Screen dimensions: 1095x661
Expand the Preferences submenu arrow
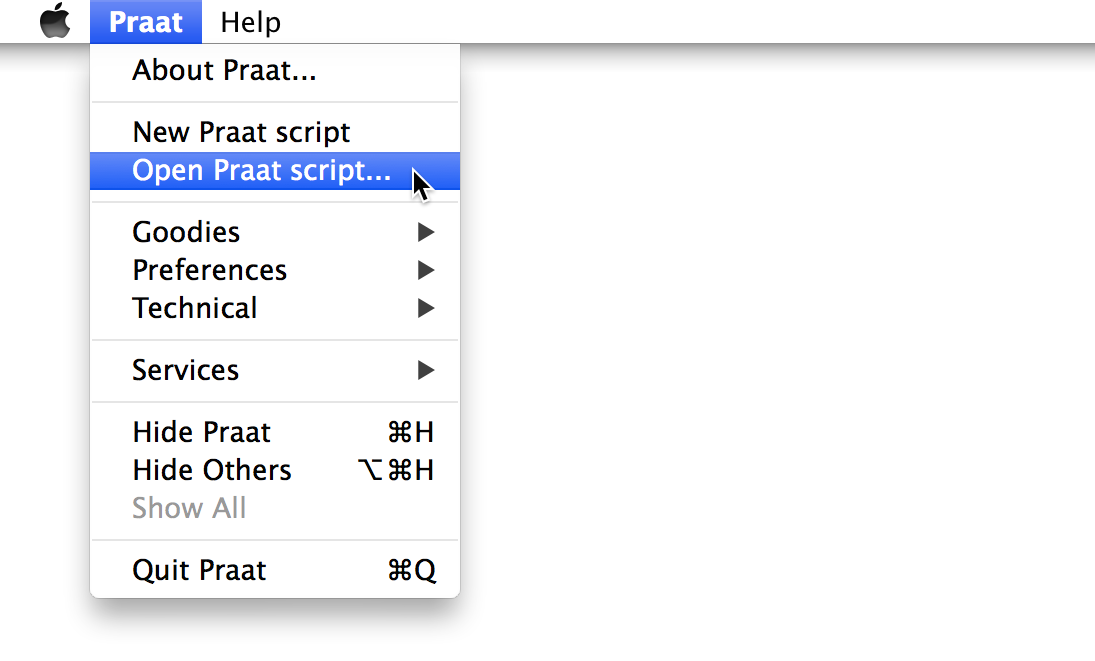426,270
